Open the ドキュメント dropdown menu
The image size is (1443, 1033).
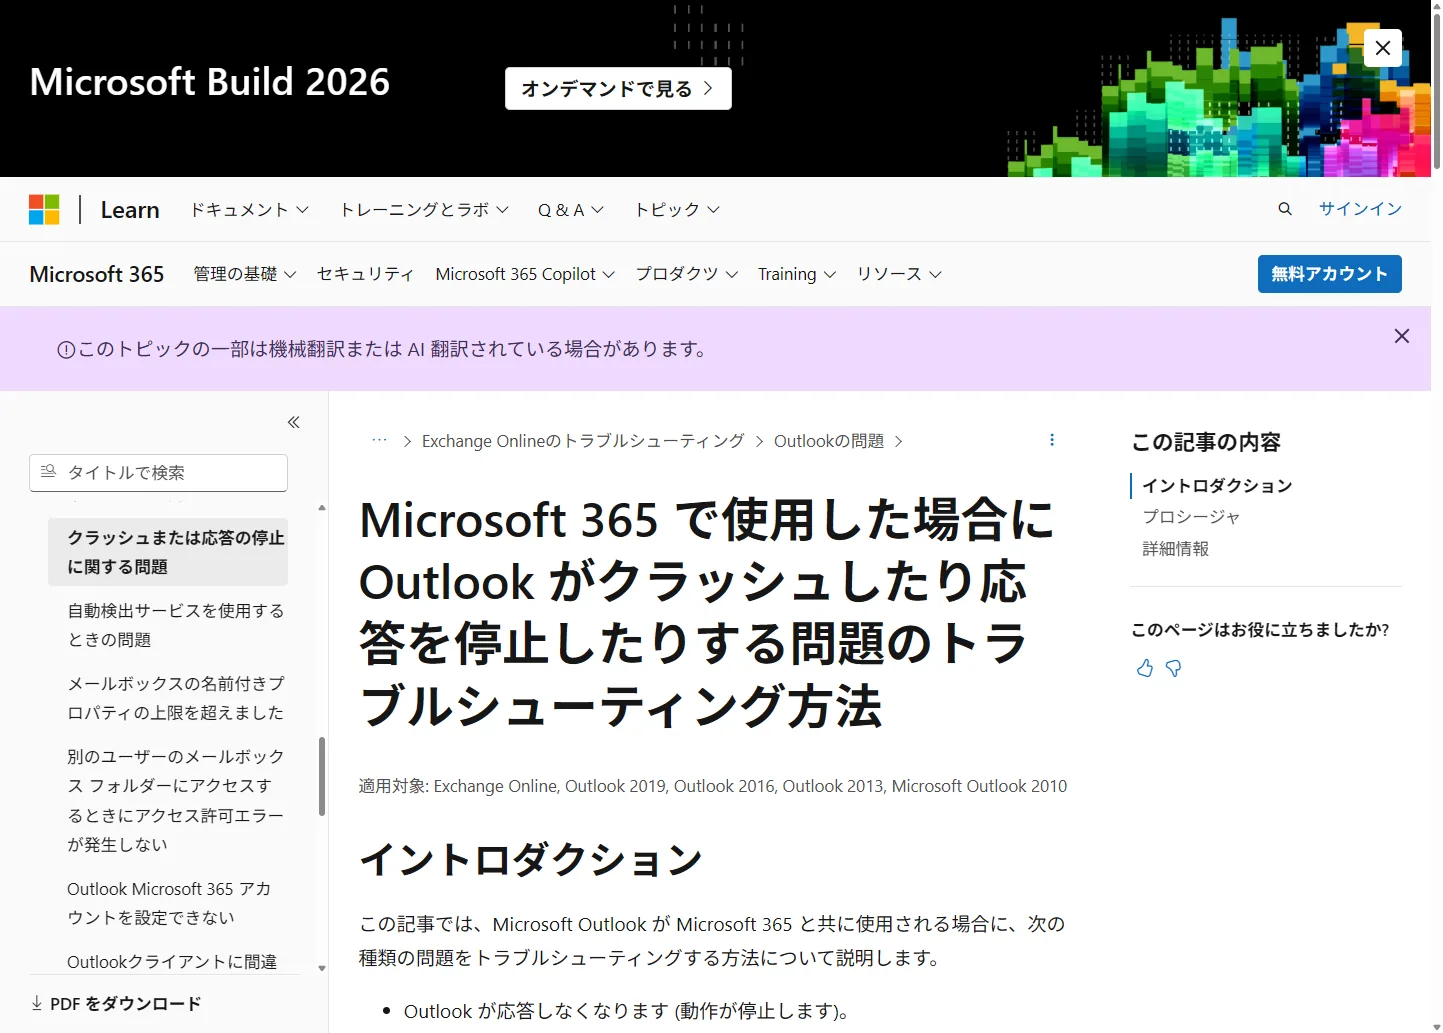249,209
